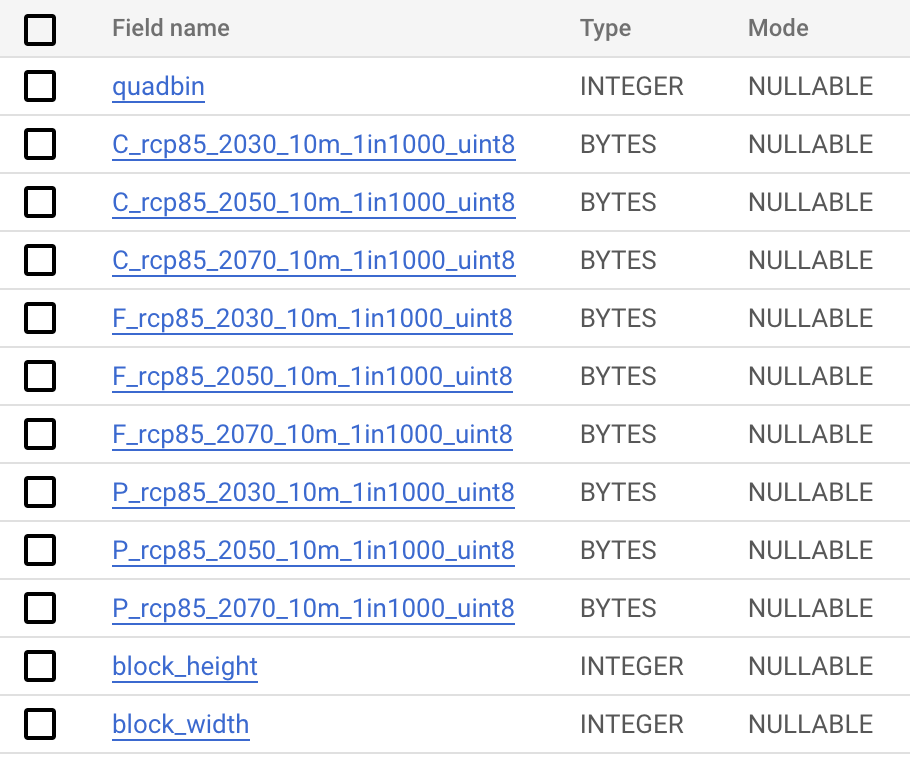Check the box next to F_rcp85_2030_10m_1in1000_uint8
This screenshot has width=910, height=760.
click(40, 318)
